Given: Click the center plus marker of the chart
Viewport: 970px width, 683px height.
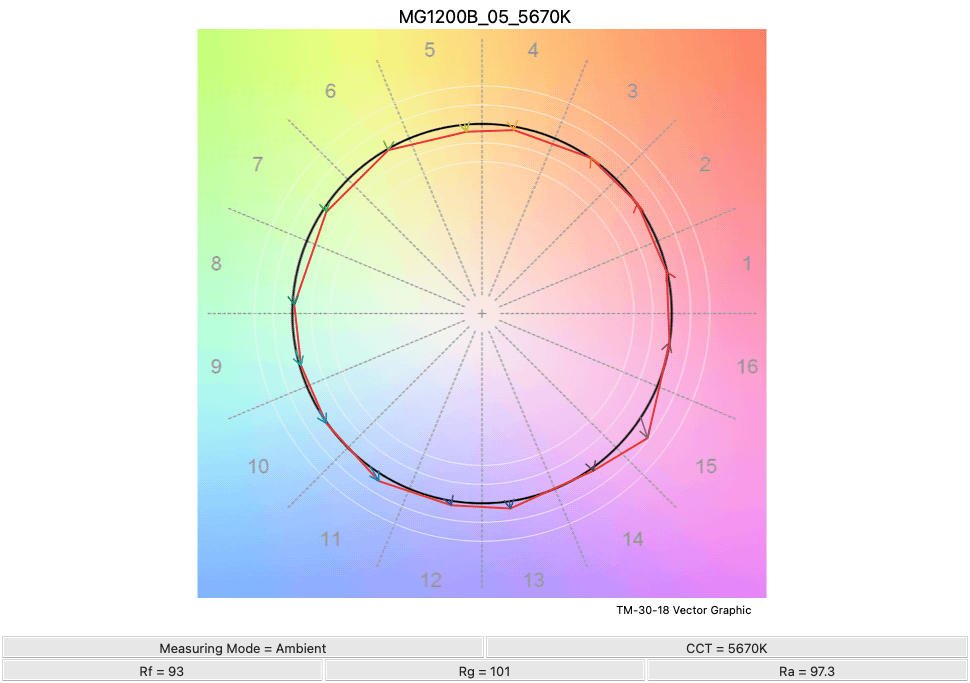Looking at the screenshot, I should [x=482, y=314].
